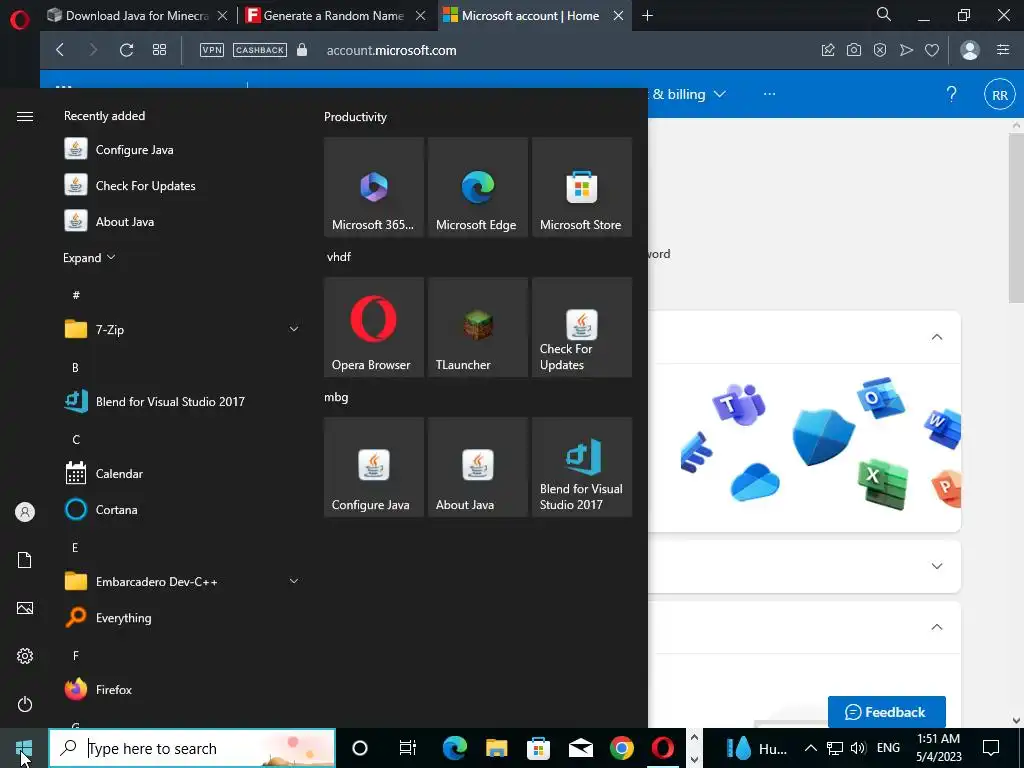The width and height of the screenshot is (1024, 768).
Task: Click the volume icon in system tray
Action: 859,748
